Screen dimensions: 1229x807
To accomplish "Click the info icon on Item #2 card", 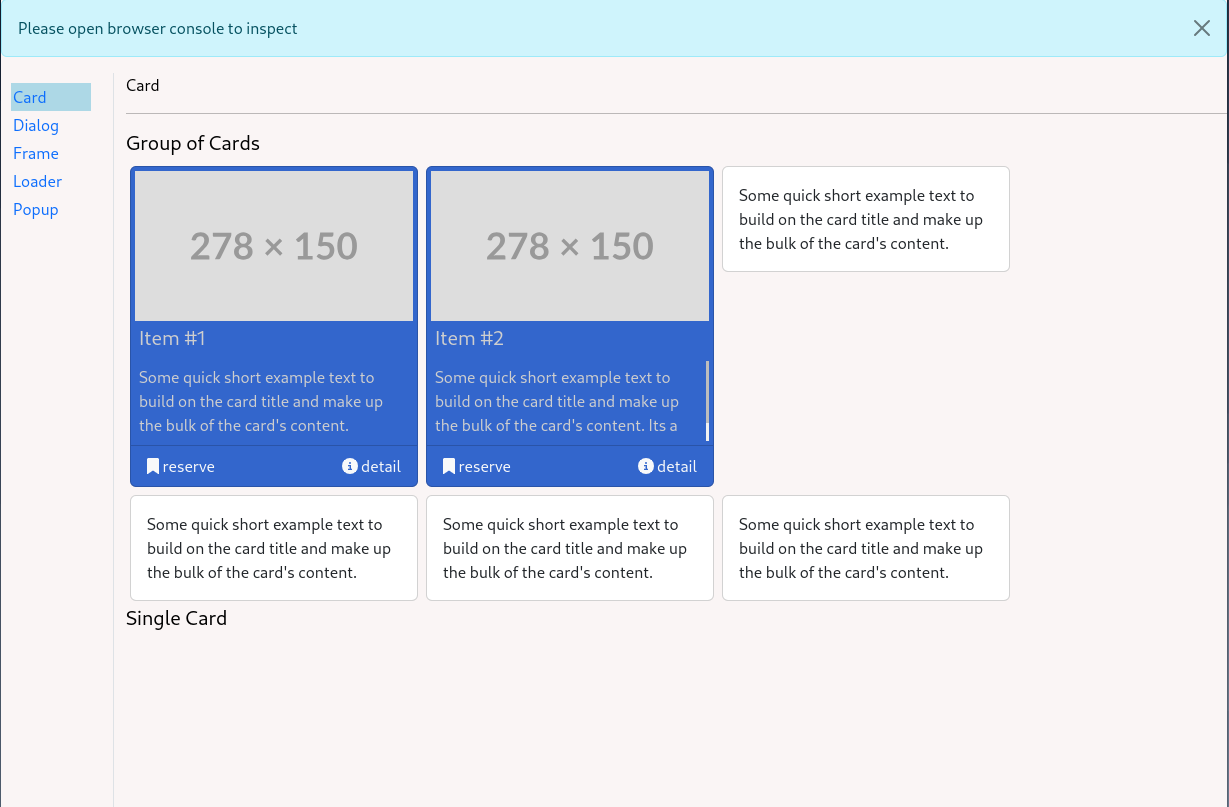I will point(645,466).
